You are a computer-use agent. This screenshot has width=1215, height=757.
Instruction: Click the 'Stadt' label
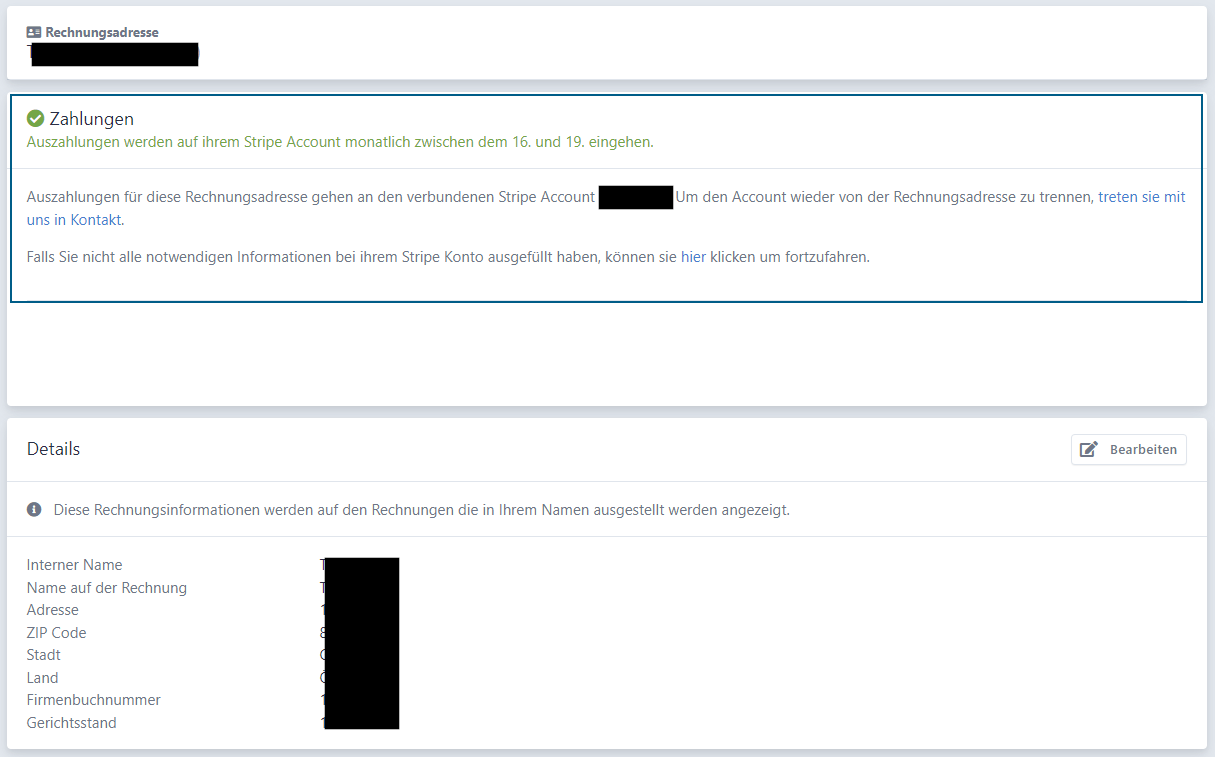tap(44, 655)
